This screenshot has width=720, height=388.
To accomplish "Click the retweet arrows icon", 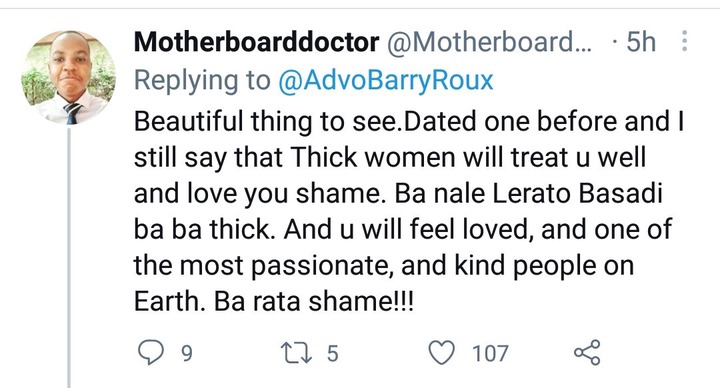I will coord(296,353).
